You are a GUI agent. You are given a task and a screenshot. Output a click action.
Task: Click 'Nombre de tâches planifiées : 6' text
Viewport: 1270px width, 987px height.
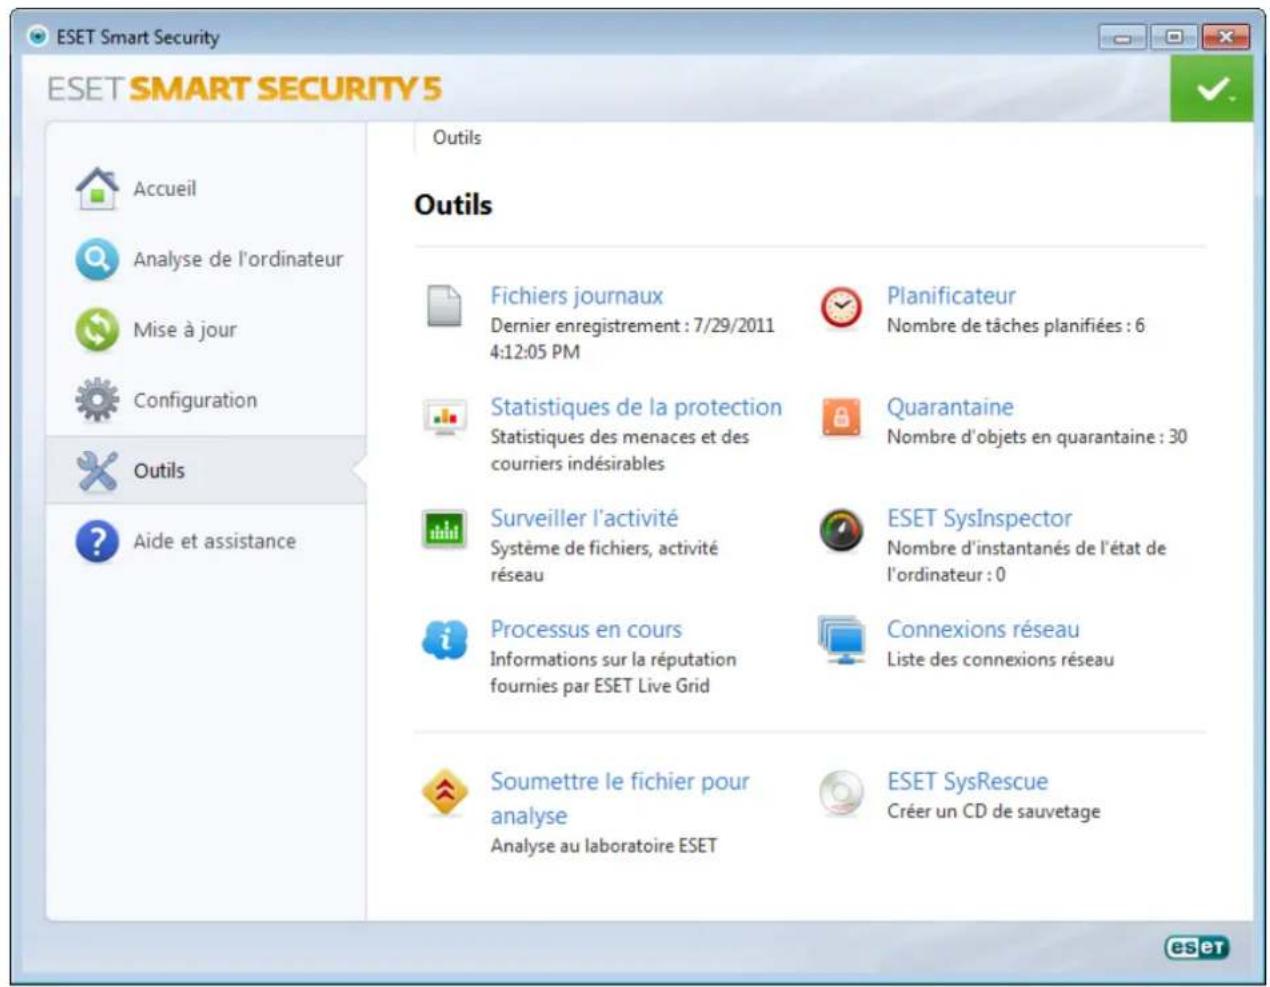tap(1016, 326)
